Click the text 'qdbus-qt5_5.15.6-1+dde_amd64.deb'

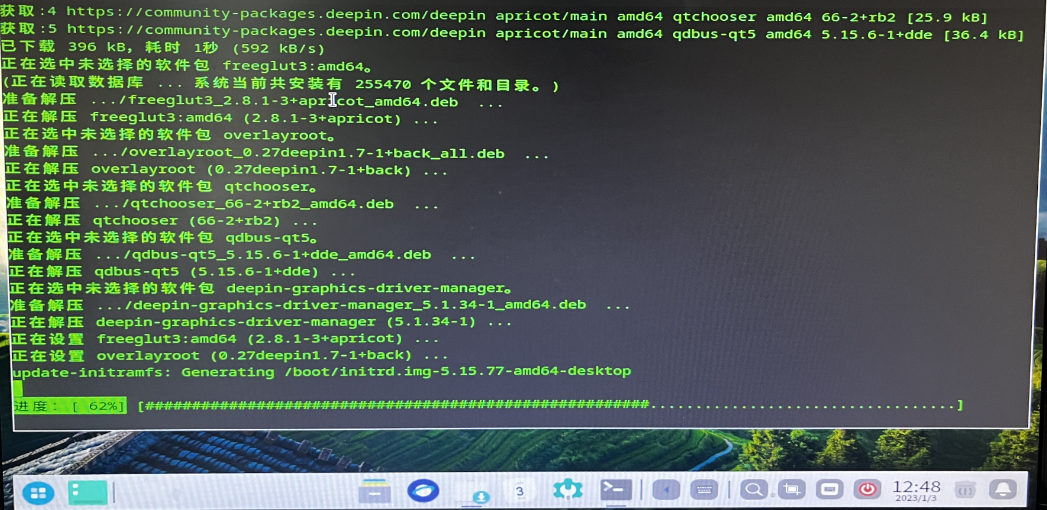[x=282, y=254]
